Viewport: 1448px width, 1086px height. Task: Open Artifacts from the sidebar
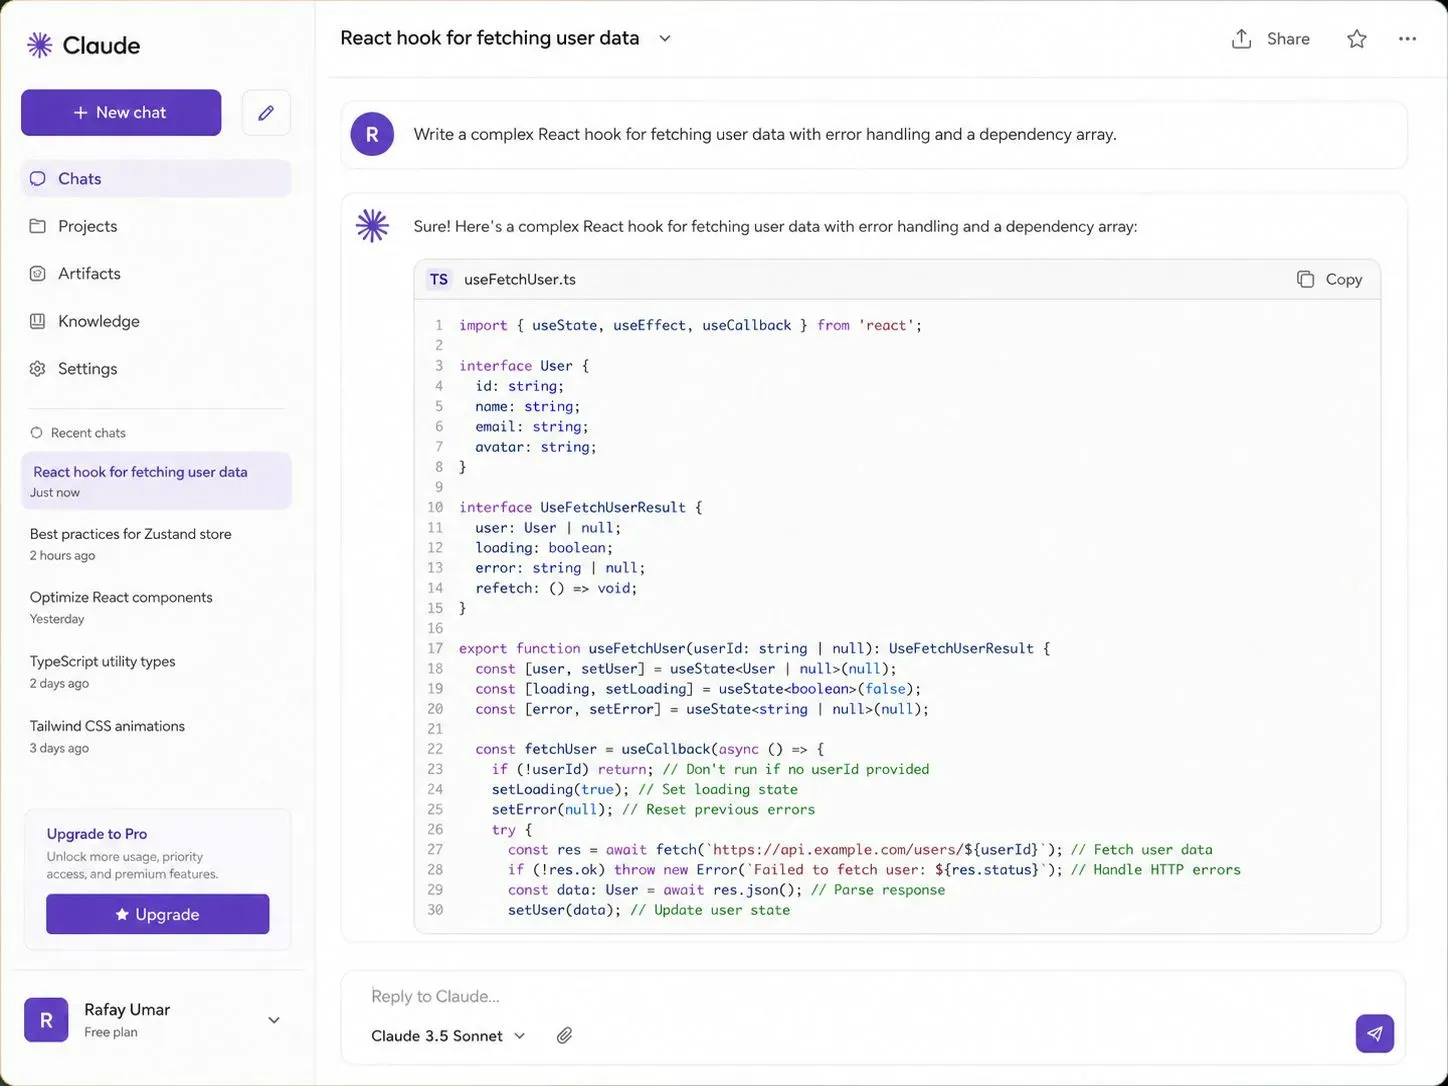pyautogui.click(x=156, y=274)
